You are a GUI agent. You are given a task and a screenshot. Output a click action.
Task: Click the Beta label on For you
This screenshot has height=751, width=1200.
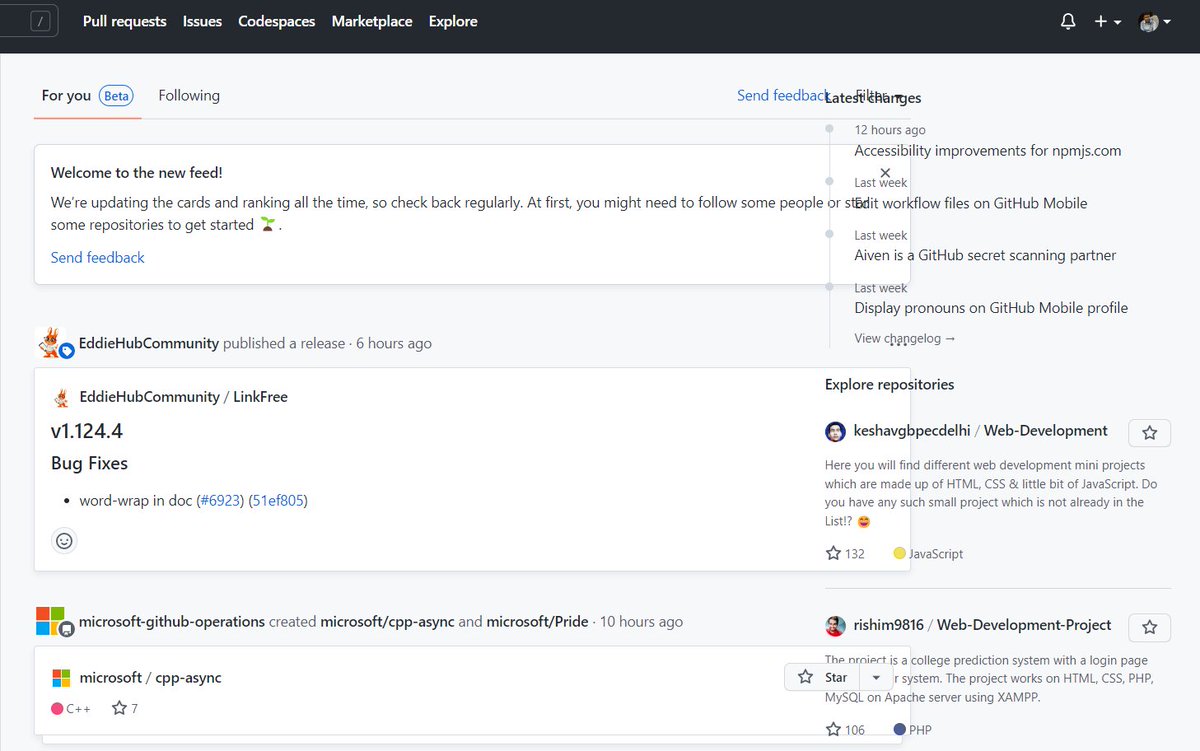point(116,96)
